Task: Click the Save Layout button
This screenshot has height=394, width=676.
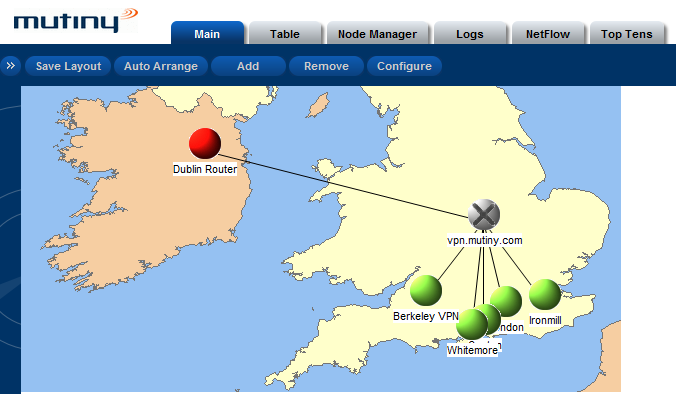Action: point(68,66)
